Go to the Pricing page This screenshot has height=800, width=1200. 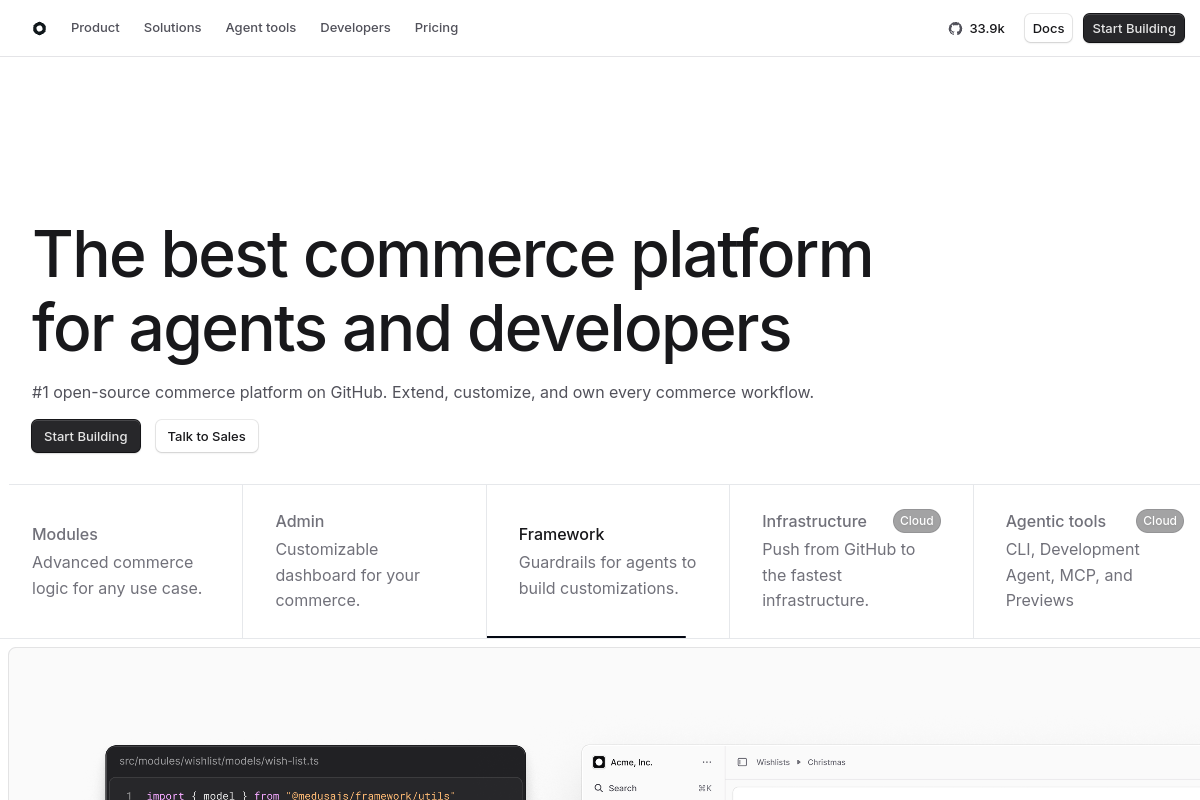click(x=436, y=28)
